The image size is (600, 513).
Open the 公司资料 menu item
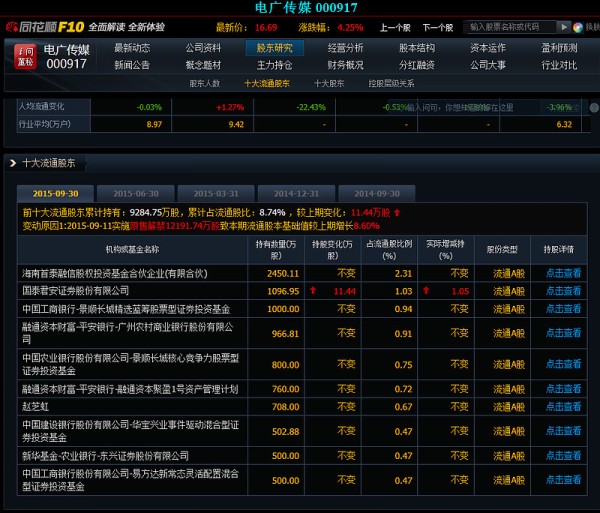[203, 48]
